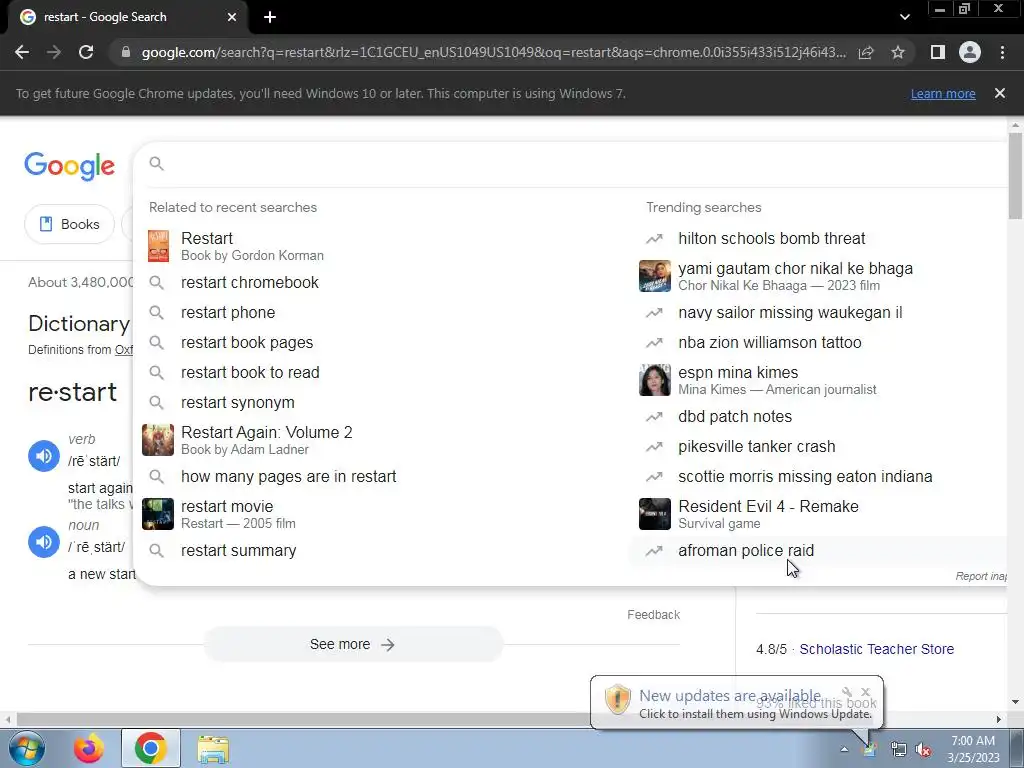Click the restart movie poster thumbnail

[x=158, y=514]
